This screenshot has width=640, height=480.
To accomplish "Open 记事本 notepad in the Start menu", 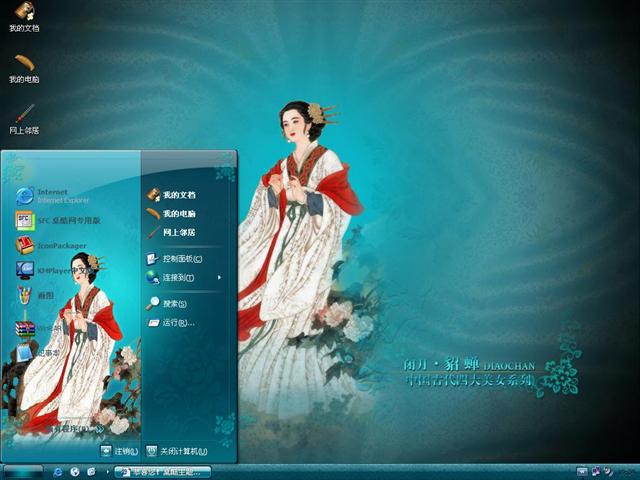I will [x=38, y=353].
